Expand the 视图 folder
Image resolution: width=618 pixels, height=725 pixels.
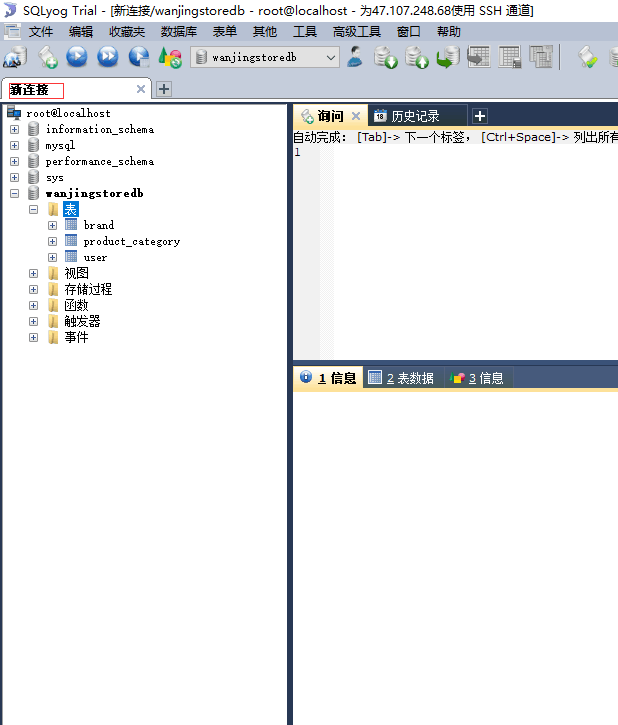pos(33,274)
